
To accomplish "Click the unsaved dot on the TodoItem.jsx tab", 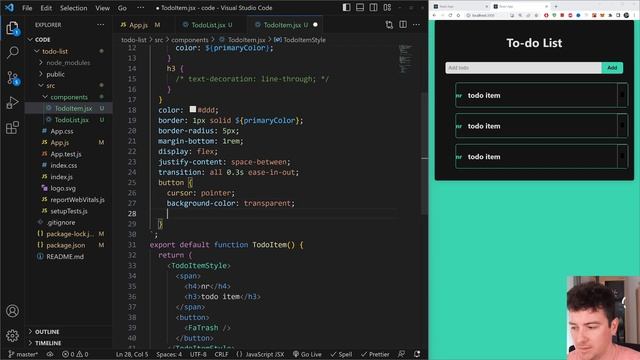I will pos(315,25).
